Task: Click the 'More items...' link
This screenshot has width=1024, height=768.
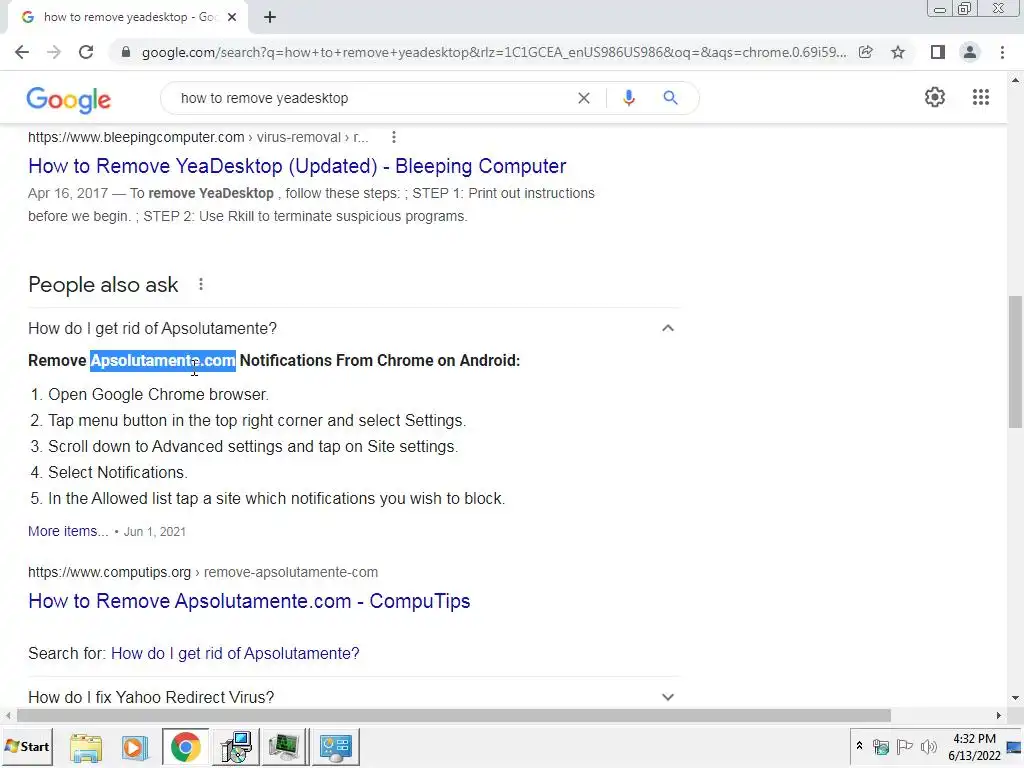Action: (x=68, y=531)
